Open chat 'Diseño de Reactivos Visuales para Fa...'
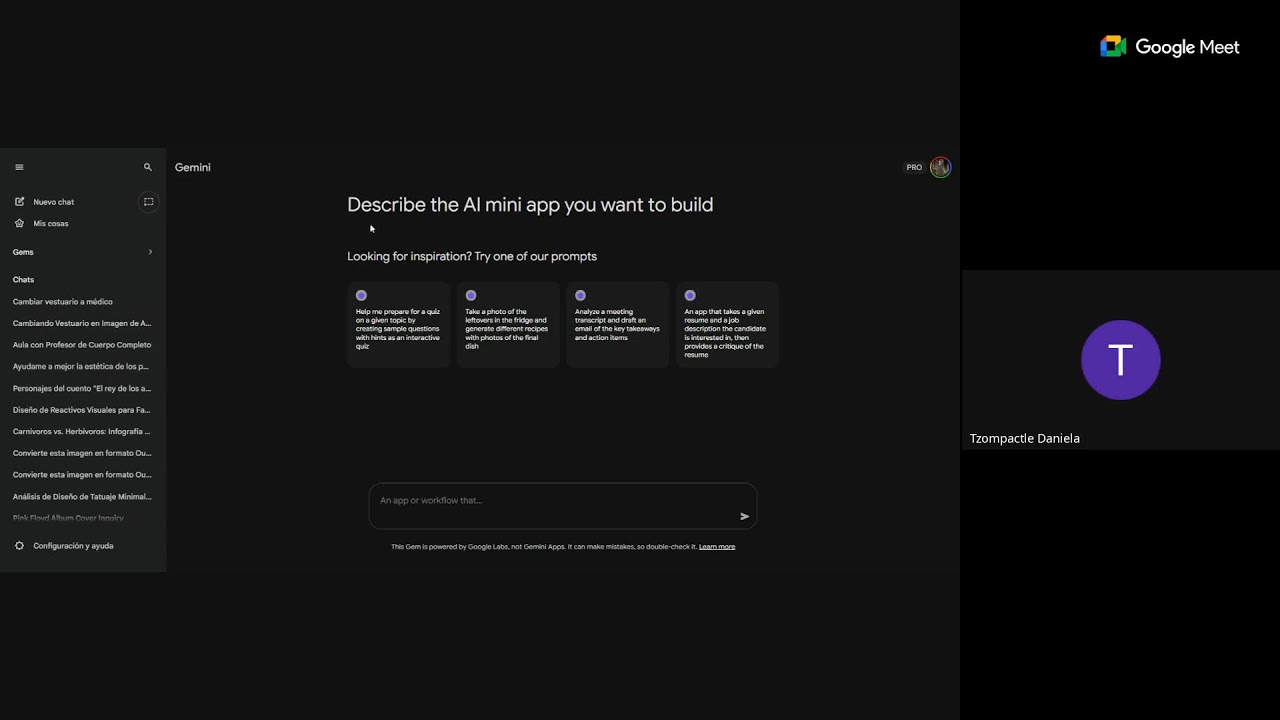 tap(81, 410)
